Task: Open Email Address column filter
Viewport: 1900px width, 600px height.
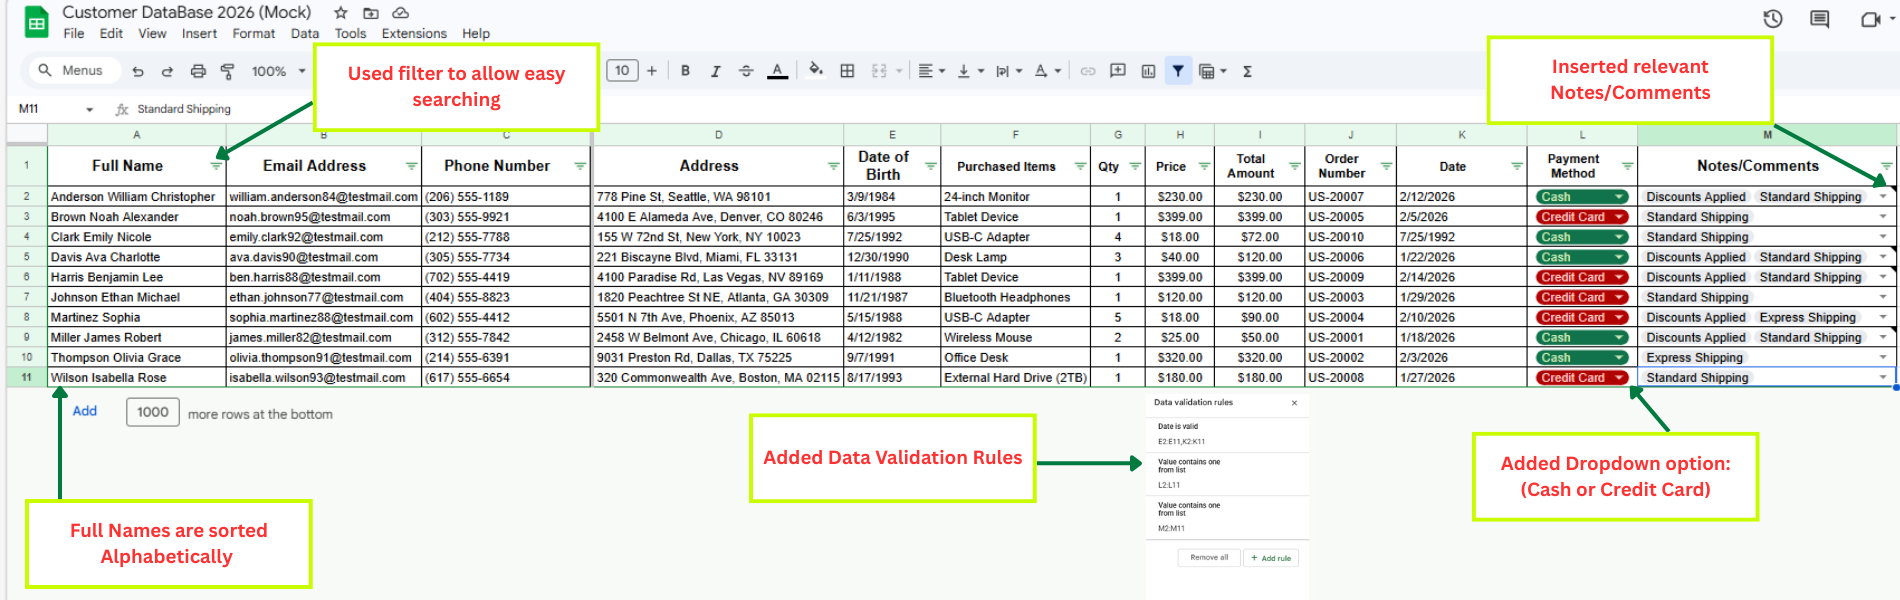Action: [411, 166]
